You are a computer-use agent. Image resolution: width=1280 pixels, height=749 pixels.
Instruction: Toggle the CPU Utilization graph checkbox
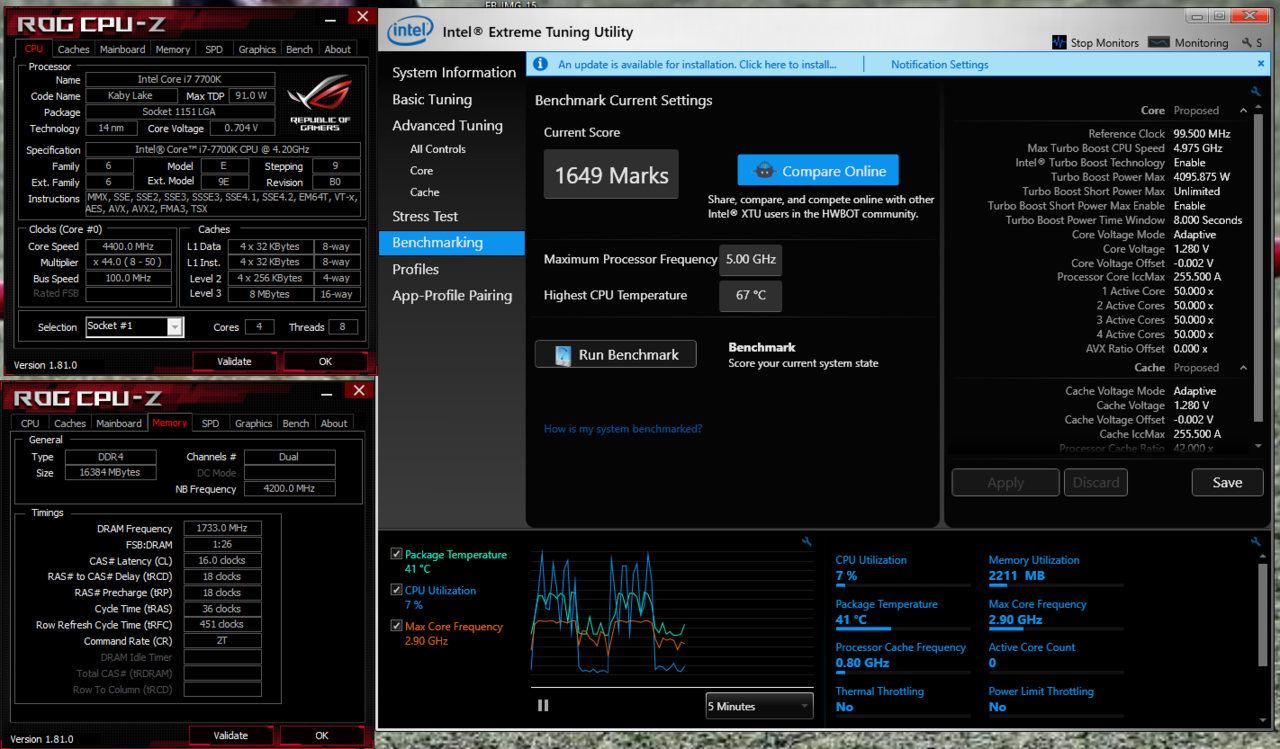click(397, 590)
